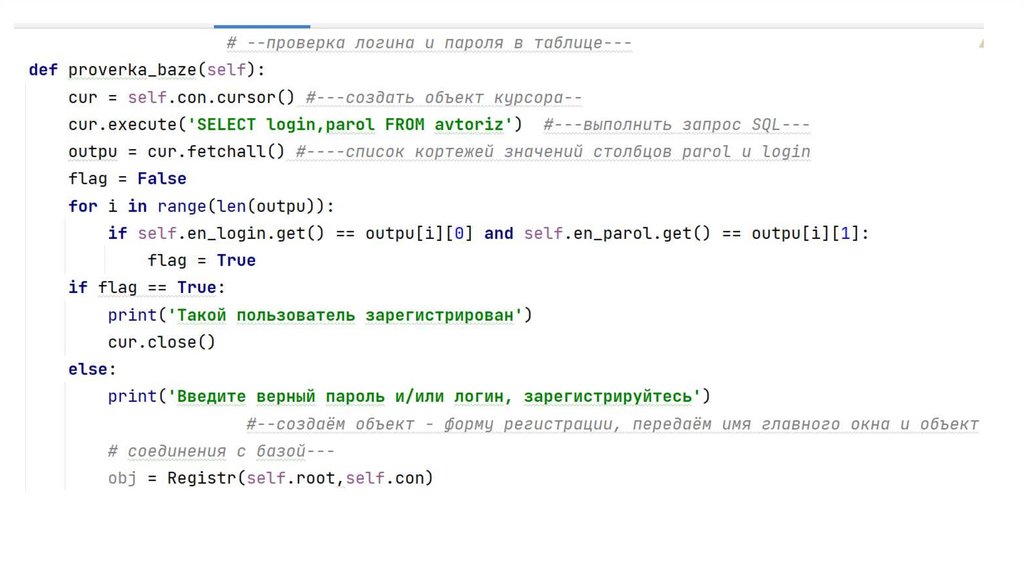Click the flag = True assignment

coord(201,261)
